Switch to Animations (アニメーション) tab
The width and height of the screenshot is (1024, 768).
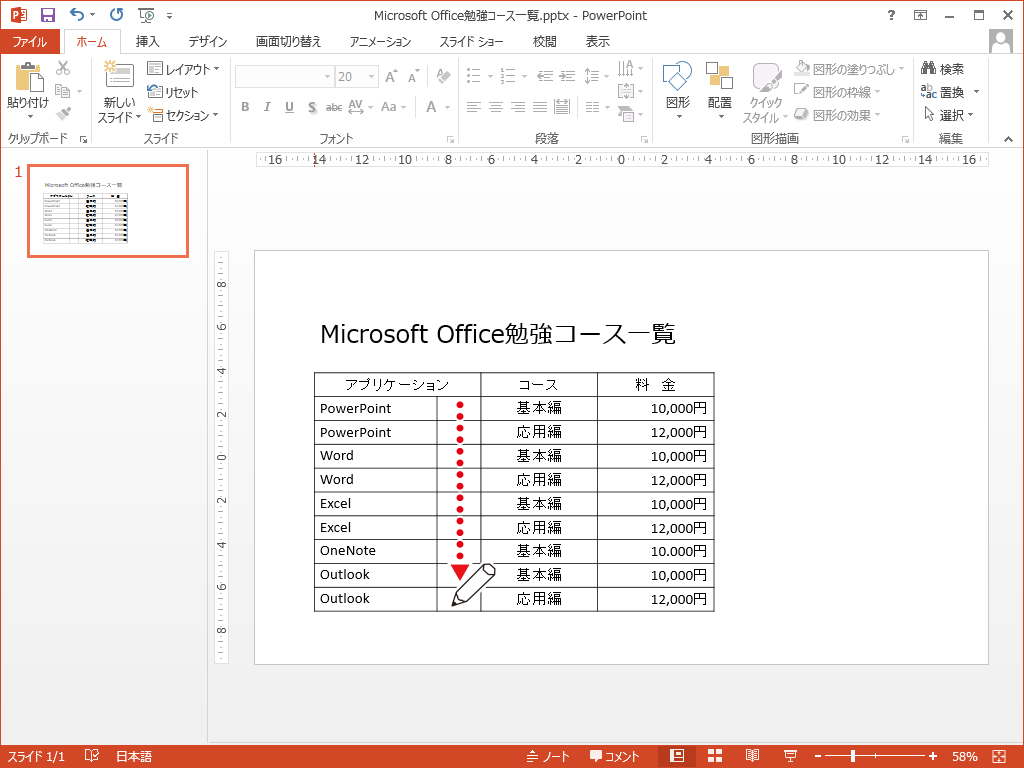point(380,41)
